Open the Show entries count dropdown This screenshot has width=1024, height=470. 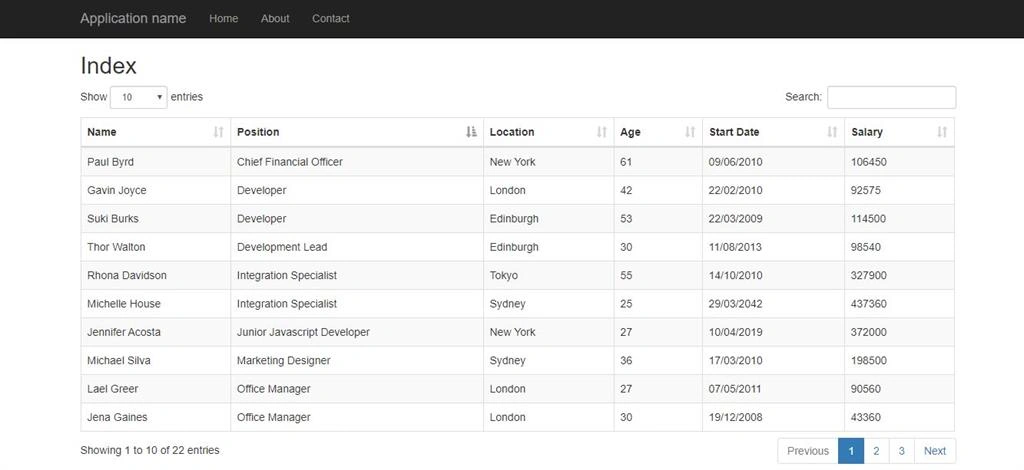coord(138,97)
